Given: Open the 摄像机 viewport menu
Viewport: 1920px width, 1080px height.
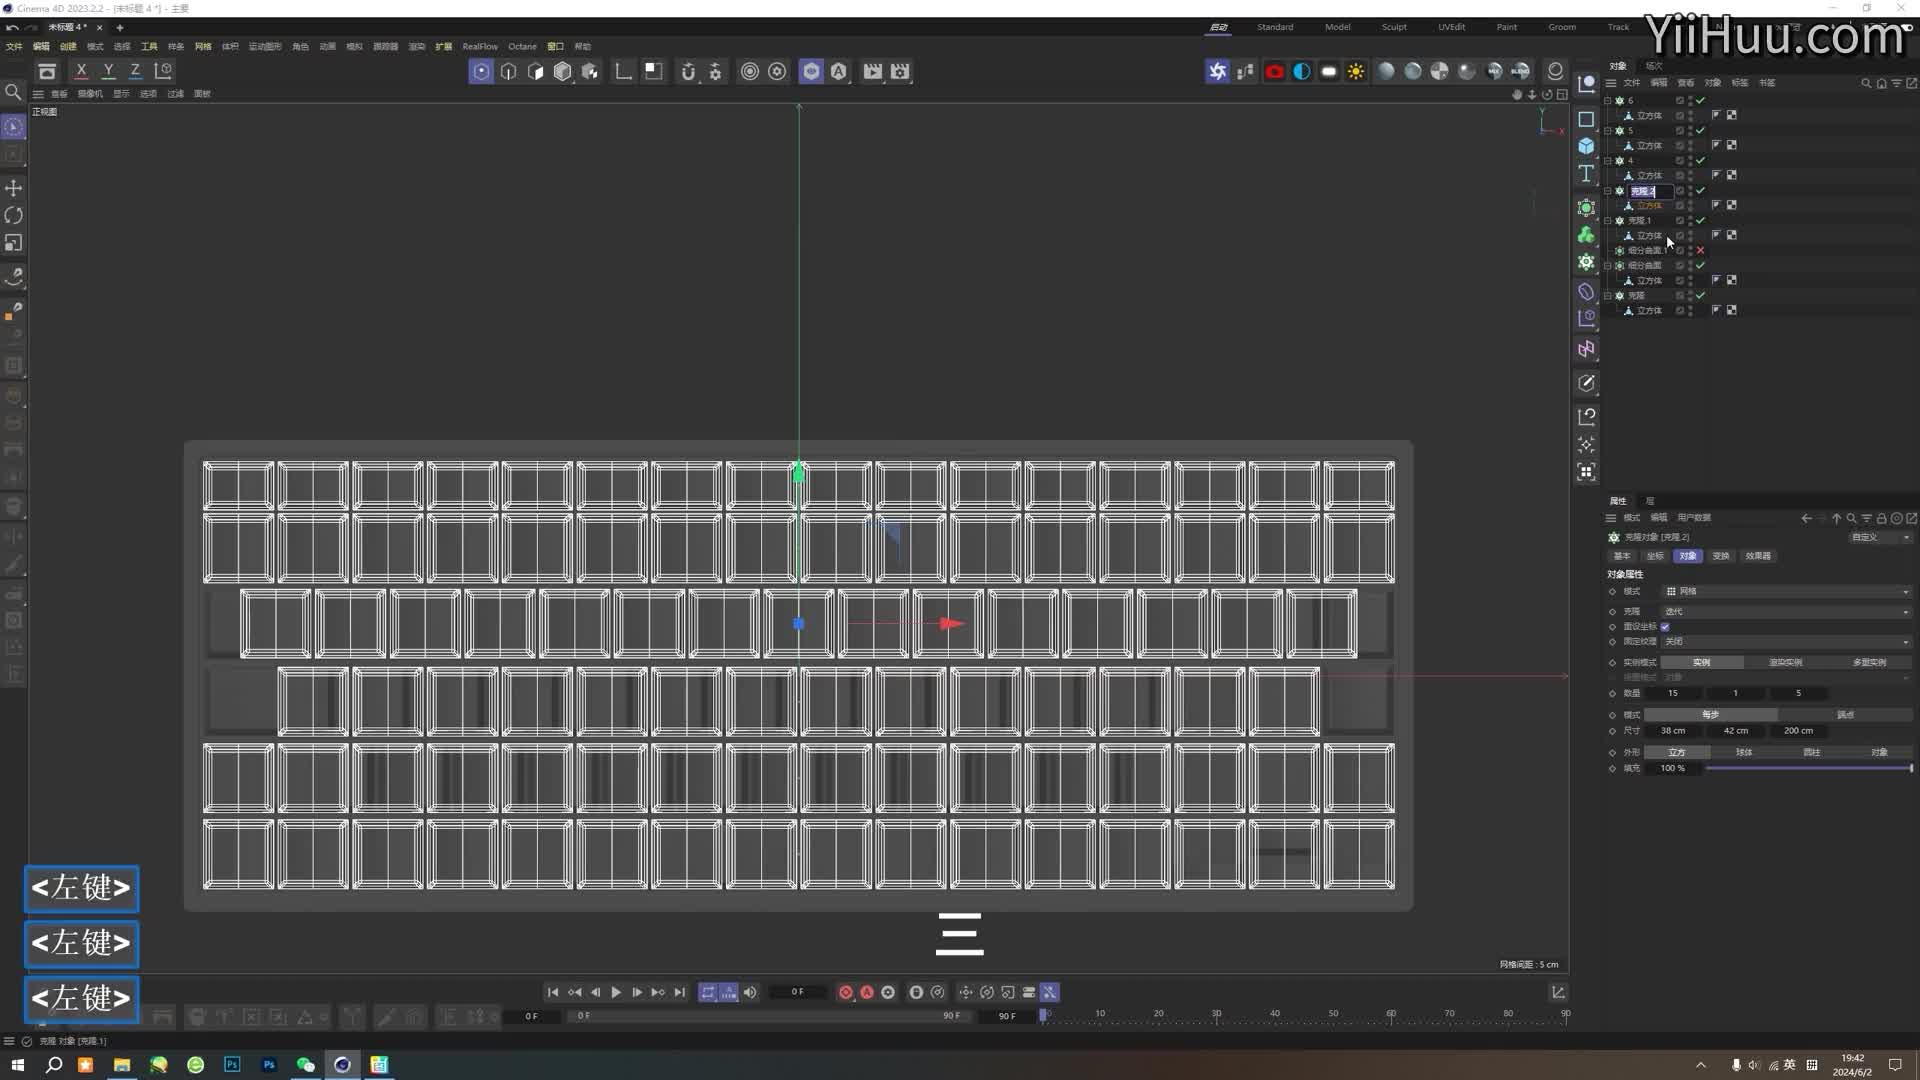Looking at the screenshot, I should tap(90, 94).
